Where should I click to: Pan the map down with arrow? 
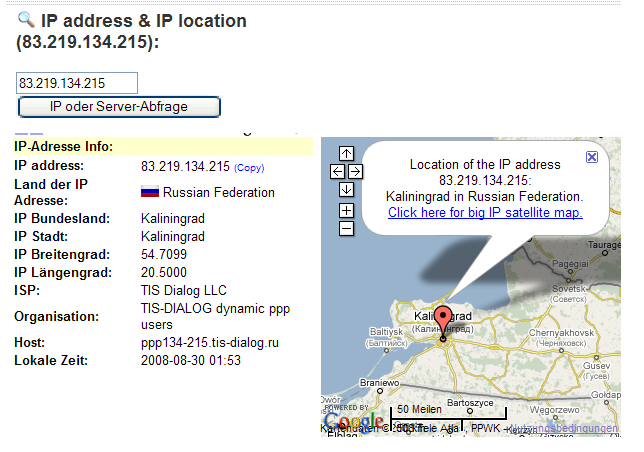click(x=346, y=189)
